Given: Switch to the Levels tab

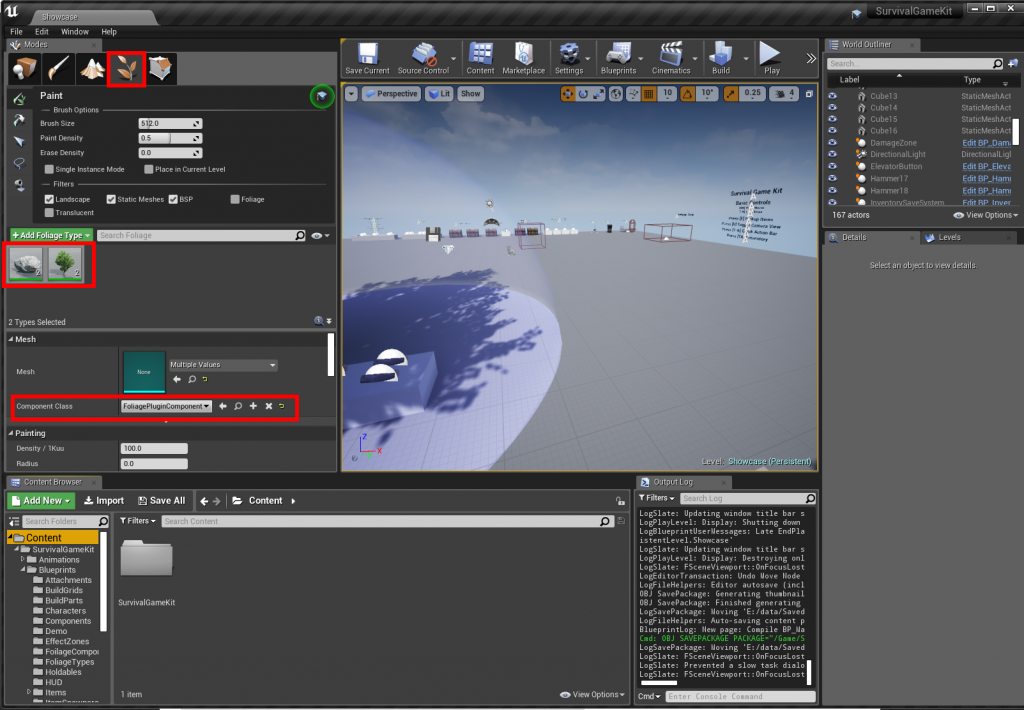Looking at the screenshot, I should [949, 238].
